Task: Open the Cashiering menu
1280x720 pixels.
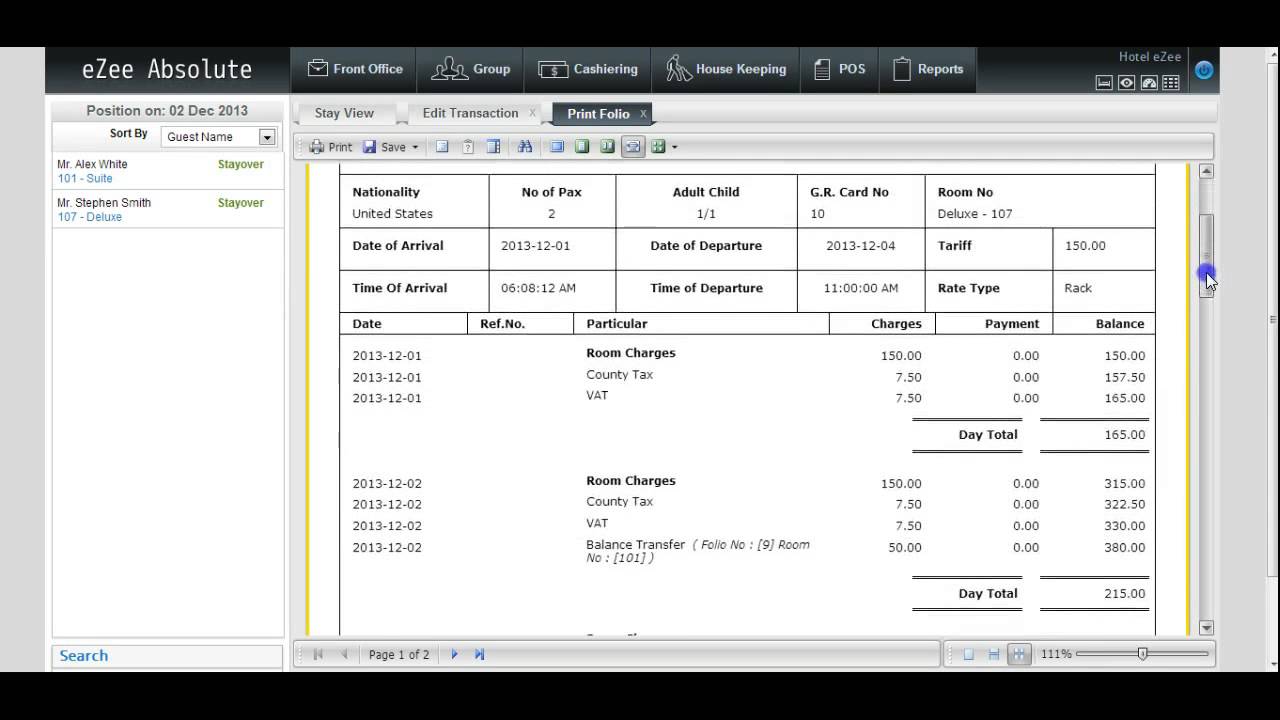Action: tap(588, 69)
